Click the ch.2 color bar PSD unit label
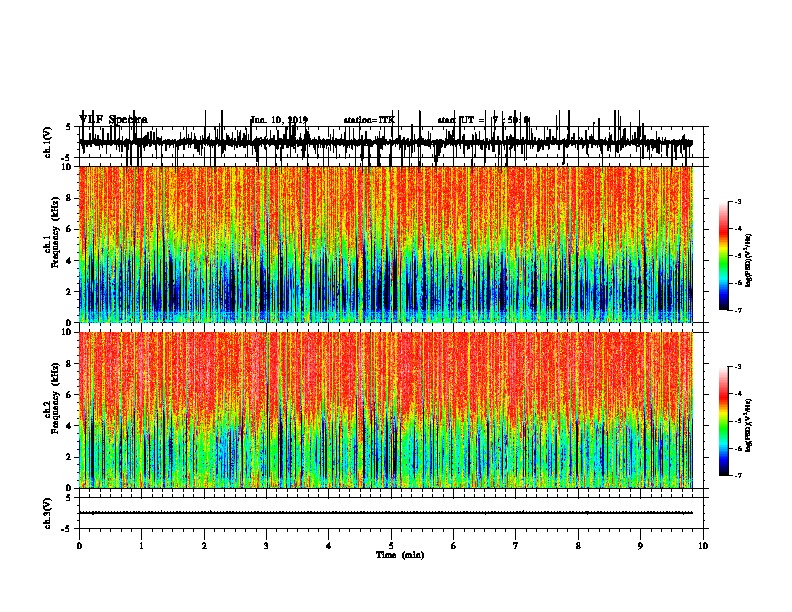Viewport: 792px width, 612px height. 748,425
